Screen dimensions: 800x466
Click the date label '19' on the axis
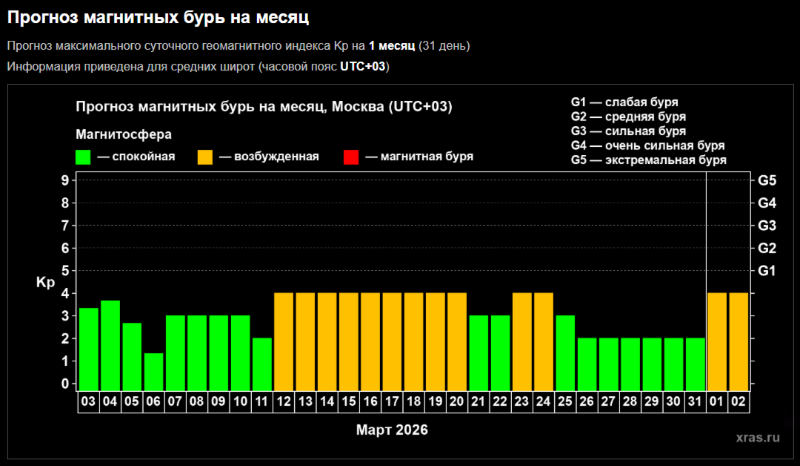coord(435,402)
